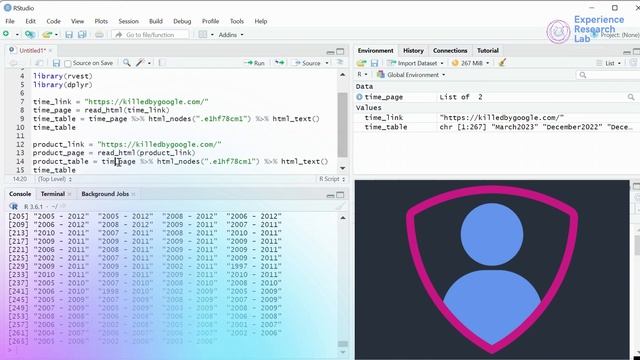Screen dimensions: 640x360
Task: Click the Save workspace disk icon
Action: pyautogui.click(x=374, y=63)
